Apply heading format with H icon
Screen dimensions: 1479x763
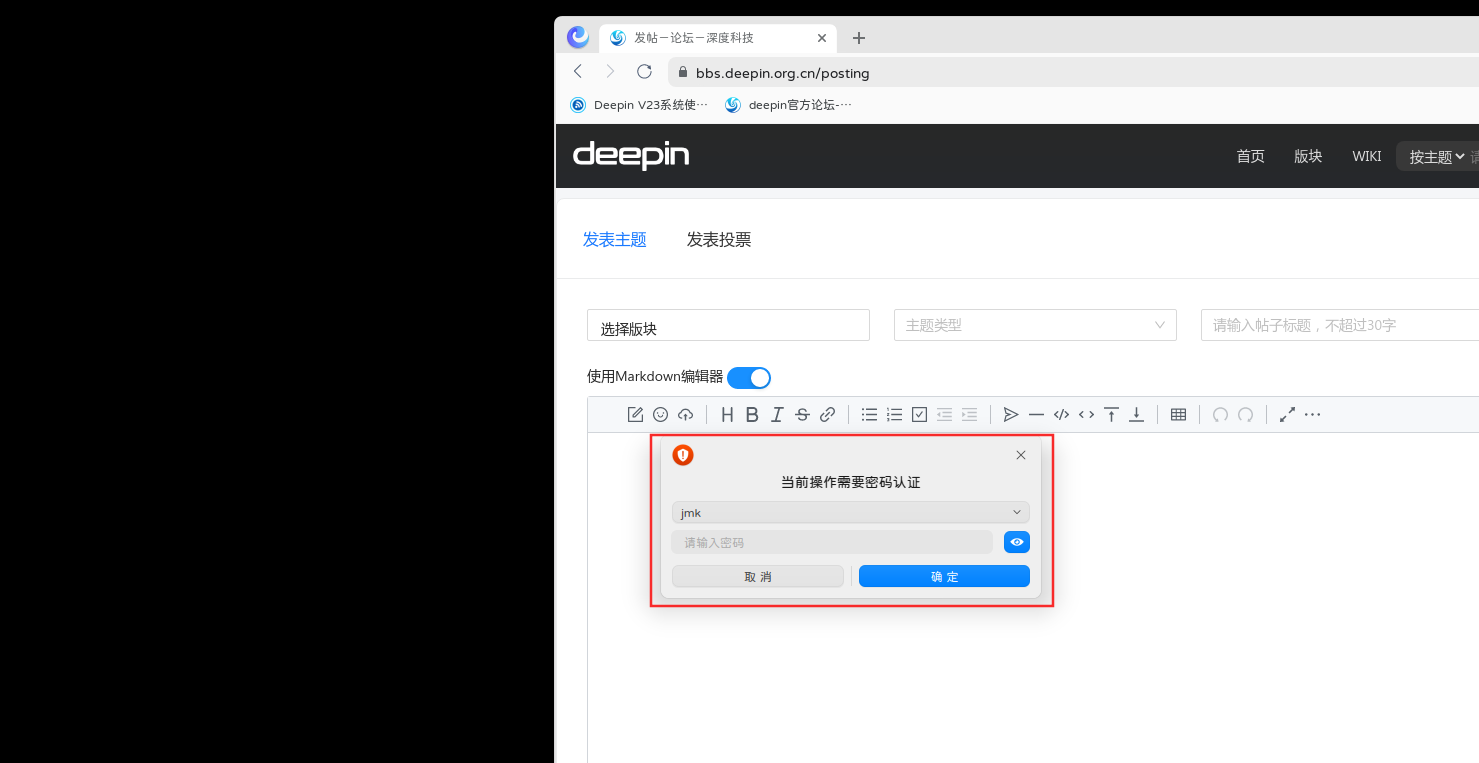pos(727,414)
